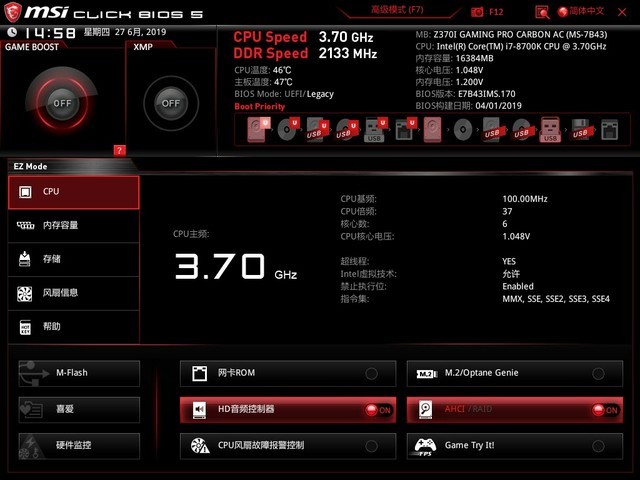This screenshot has width=640, height=480.
Task: Click the CPU基频 100.00MHz value
Action: point(525,199)
